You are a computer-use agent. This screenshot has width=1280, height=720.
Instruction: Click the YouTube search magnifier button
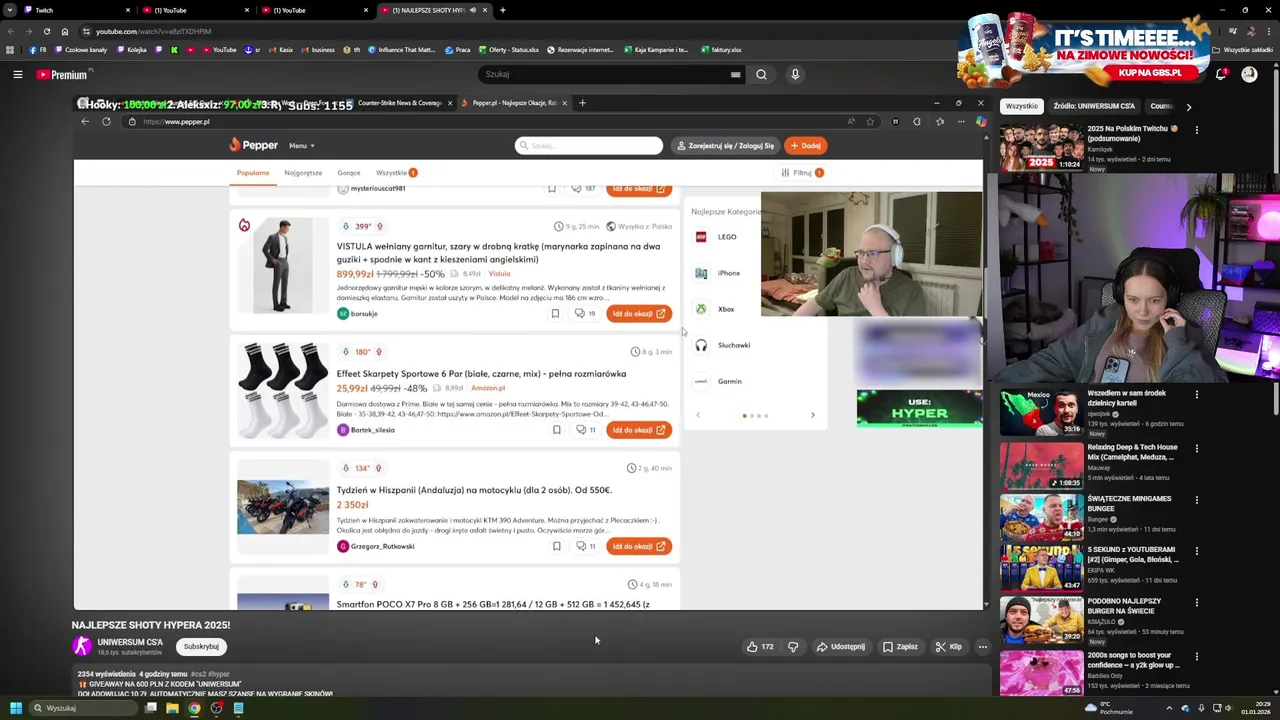coord(761,74)
